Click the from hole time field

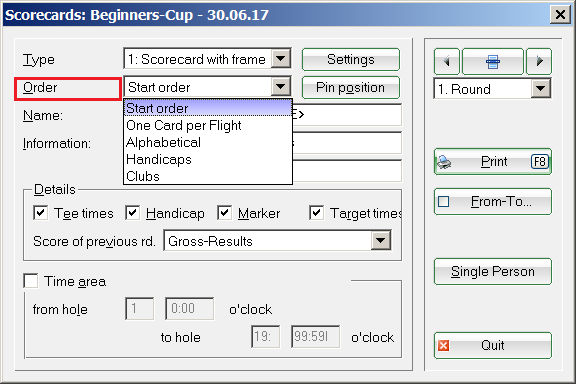coord(190,308)
